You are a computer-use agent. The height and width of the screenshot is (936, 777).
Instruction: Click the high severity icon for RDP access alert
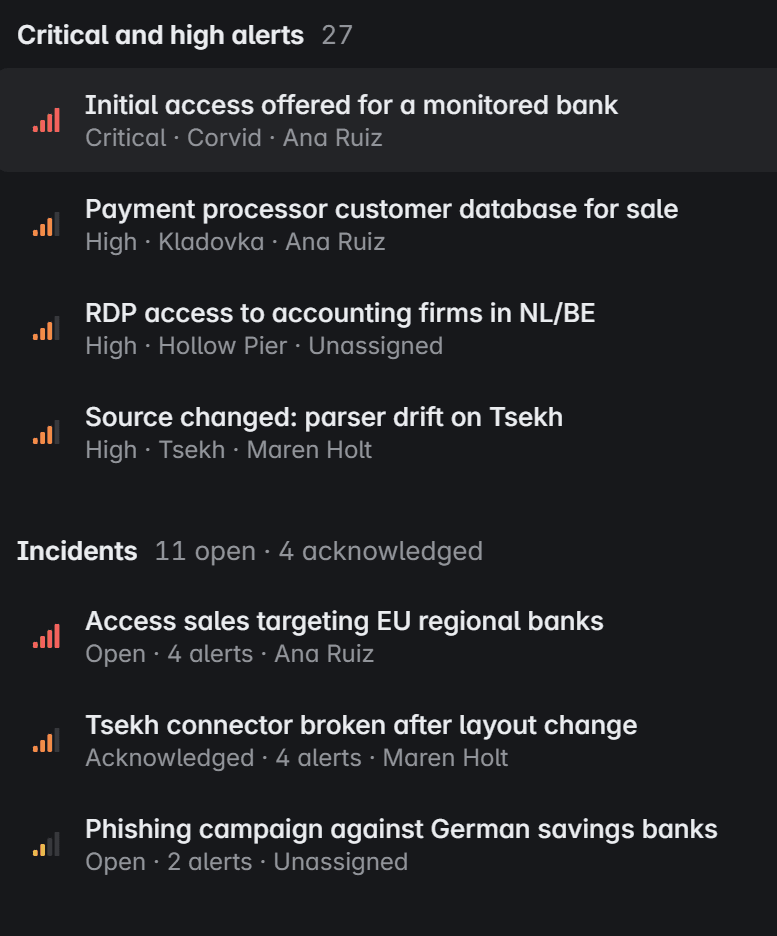coord(47,328)
